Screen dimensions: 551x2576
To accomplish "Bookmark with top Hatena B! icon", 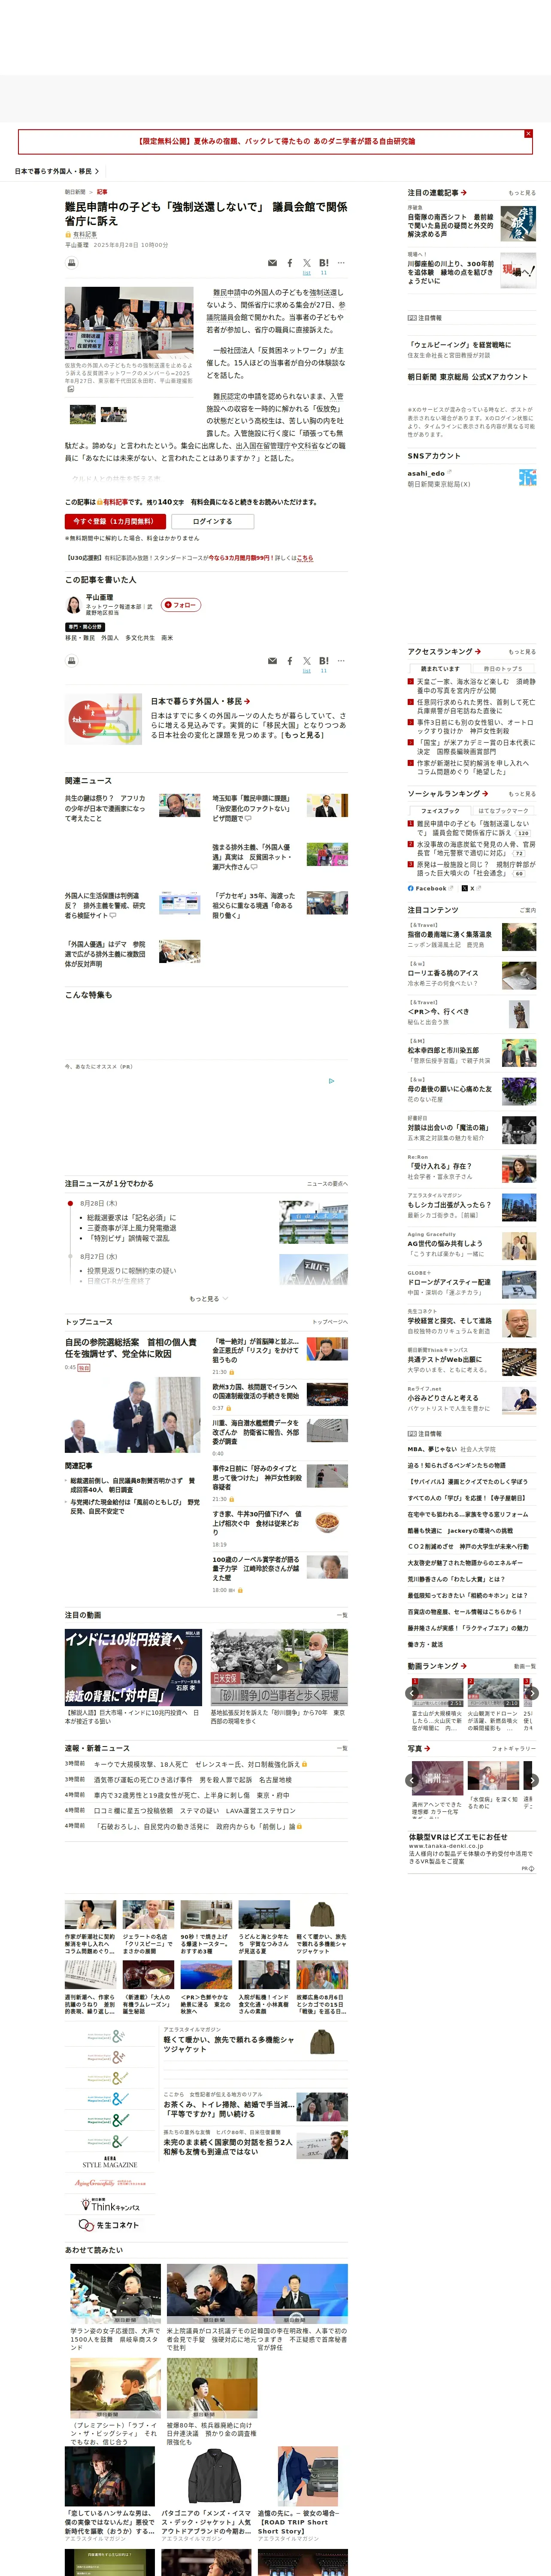I will tap(324, 264).
